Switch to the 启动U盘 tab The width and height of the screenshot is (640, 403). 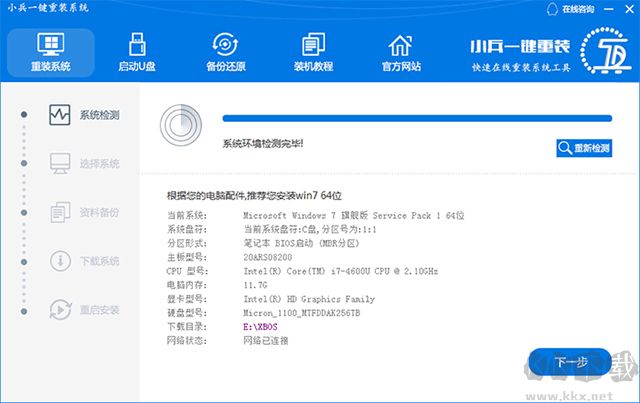point(137,53)
